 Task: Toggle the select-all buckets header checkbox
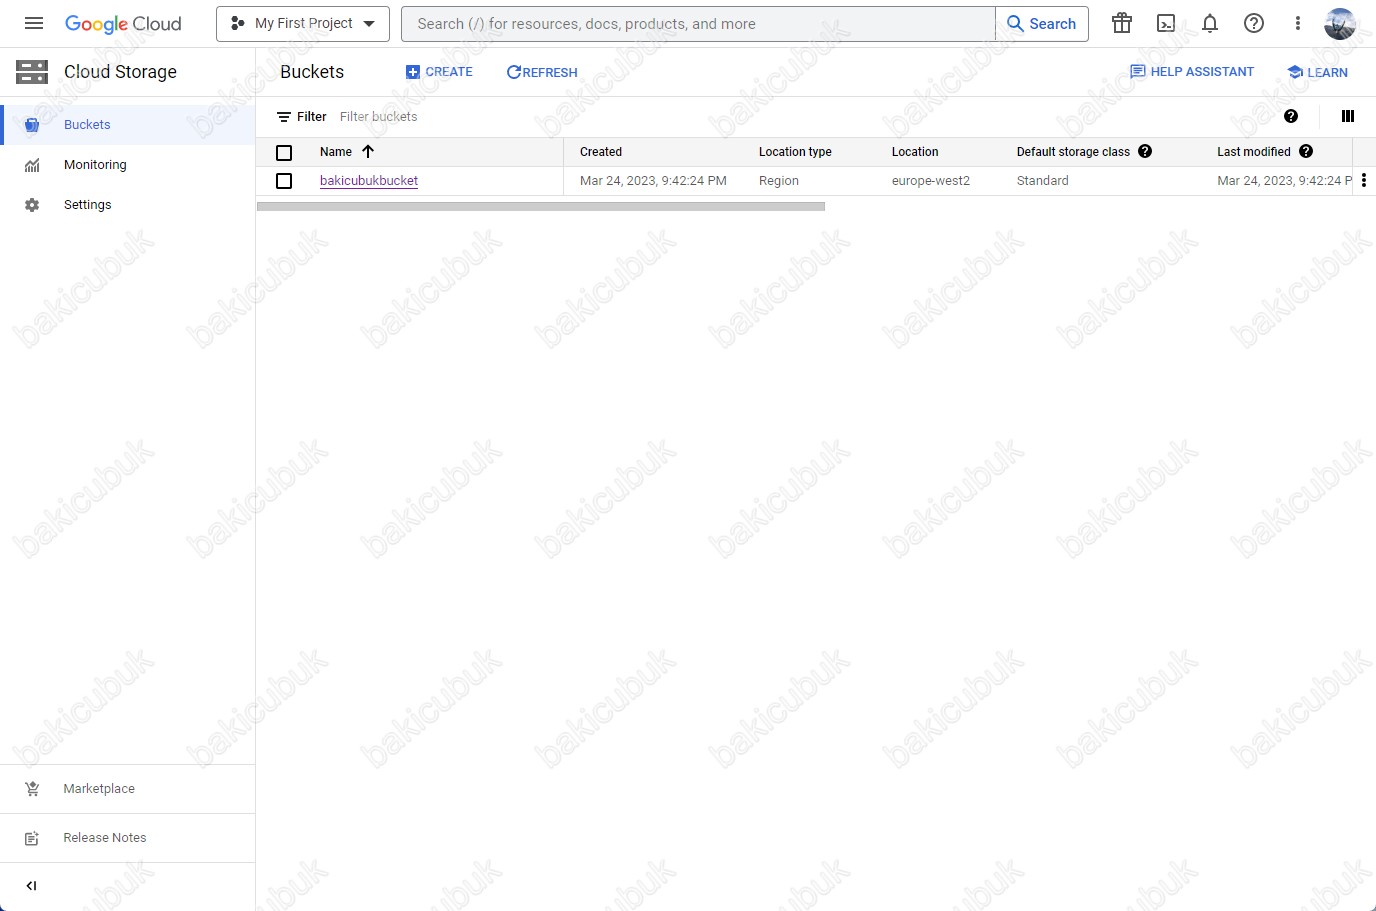[x=284, y=152]
